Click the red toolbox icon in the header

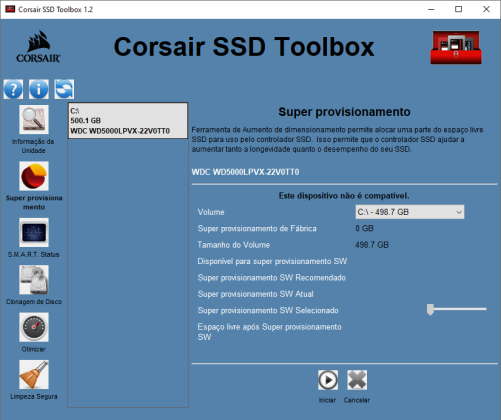click(x=456, y=47)
